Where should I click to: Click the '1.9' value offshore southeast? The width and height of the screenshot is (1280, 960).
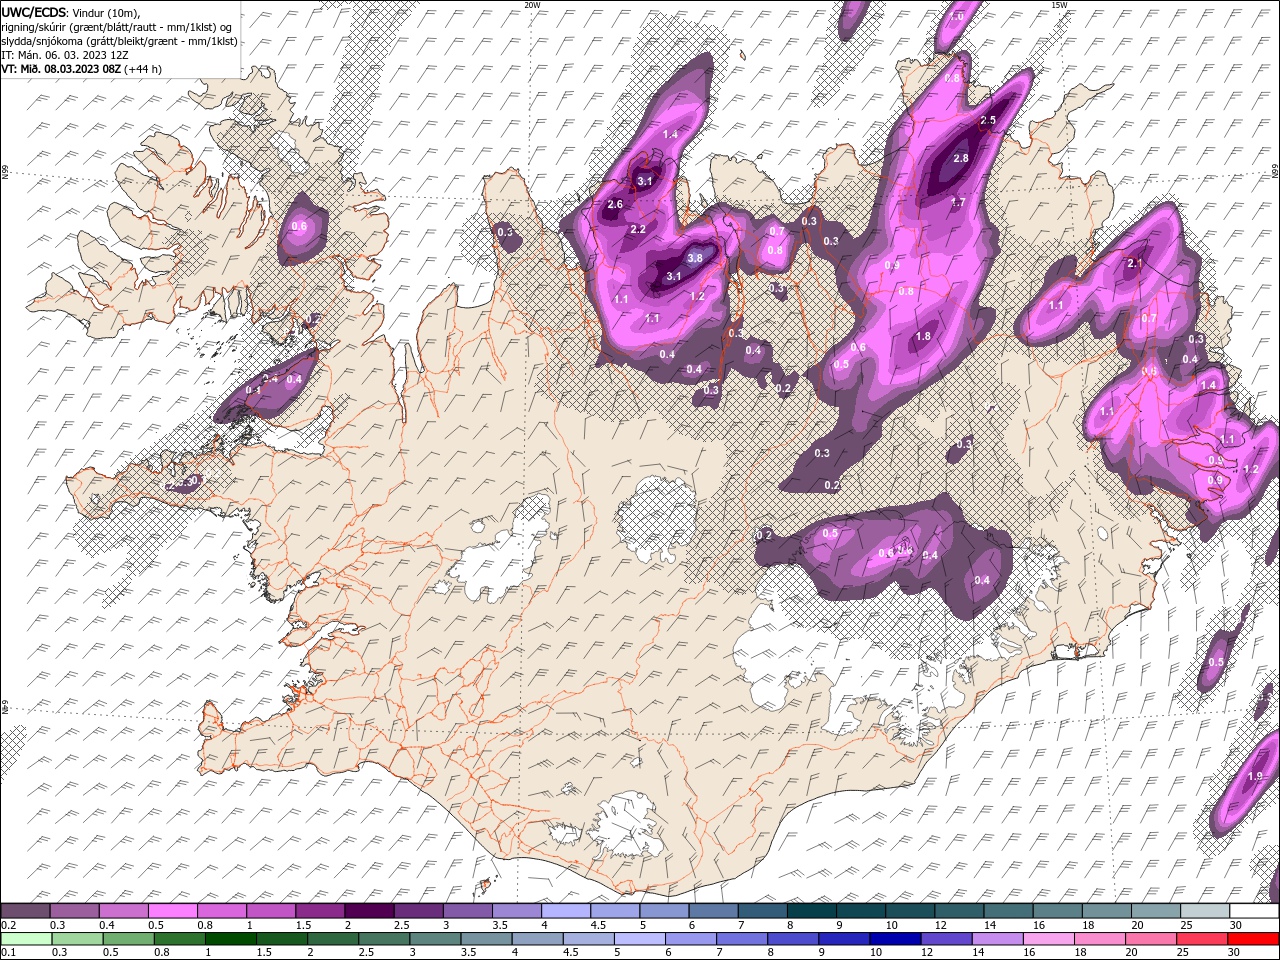point(1256,777)
